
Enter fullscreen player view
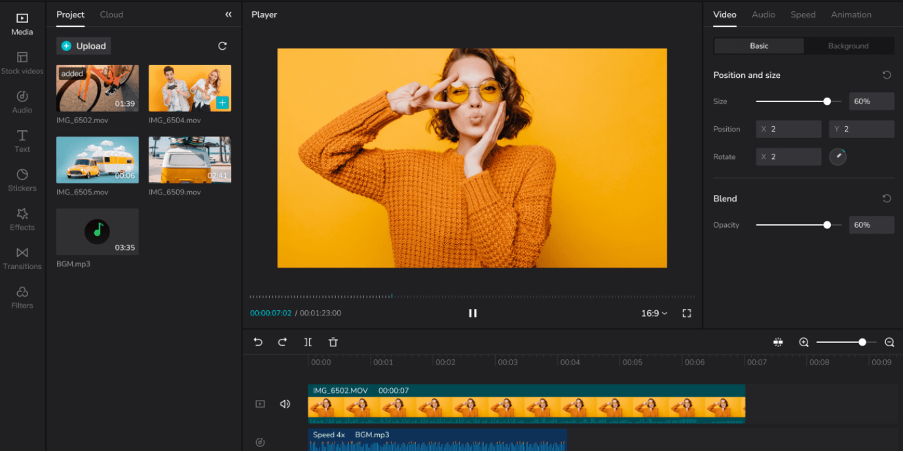(x=687, y=313)
